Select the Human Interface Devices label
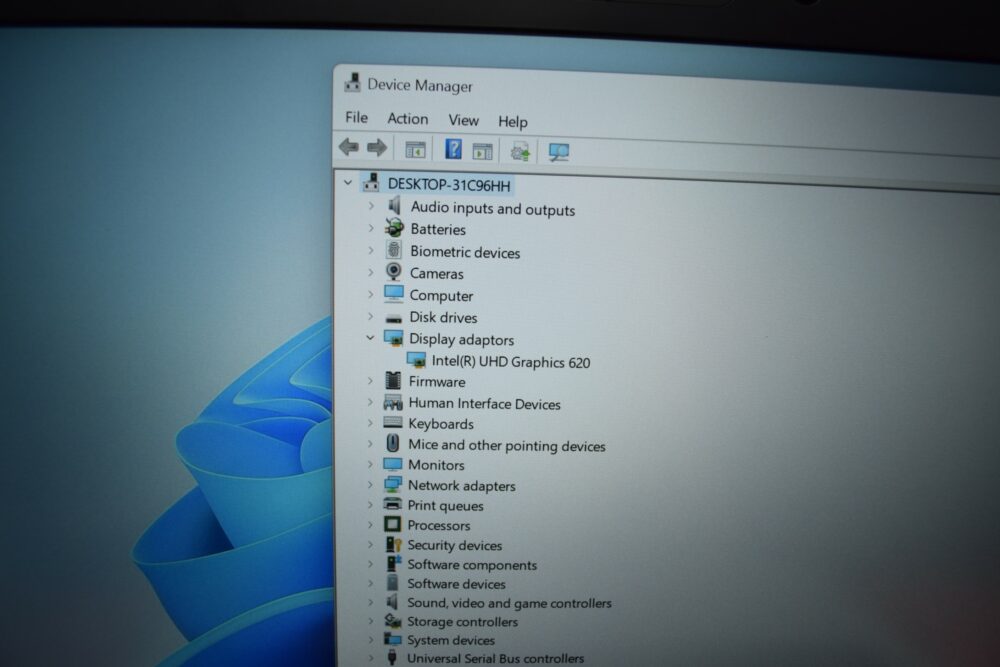The height and width of the screenshot is (667, 1000). pos(485,404)
